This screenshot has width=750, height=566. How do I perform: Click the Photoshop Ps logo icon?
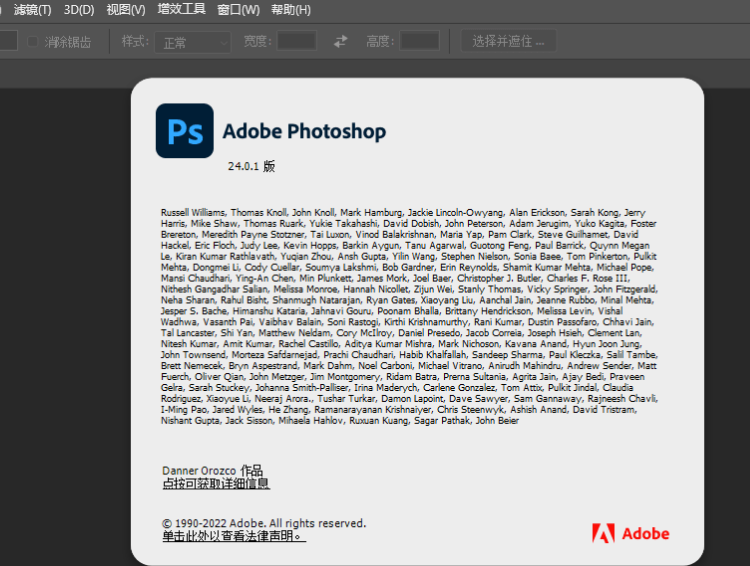[185, 131]
